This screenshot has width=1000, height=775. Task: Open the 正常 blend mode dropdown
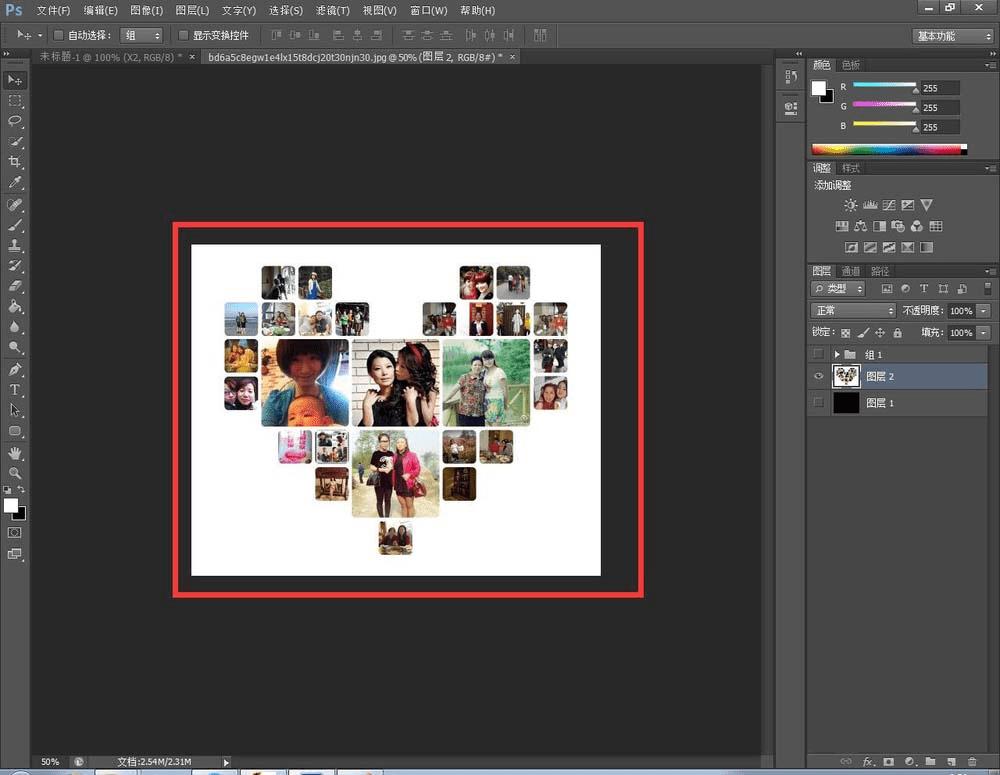[x=853, y=311]
